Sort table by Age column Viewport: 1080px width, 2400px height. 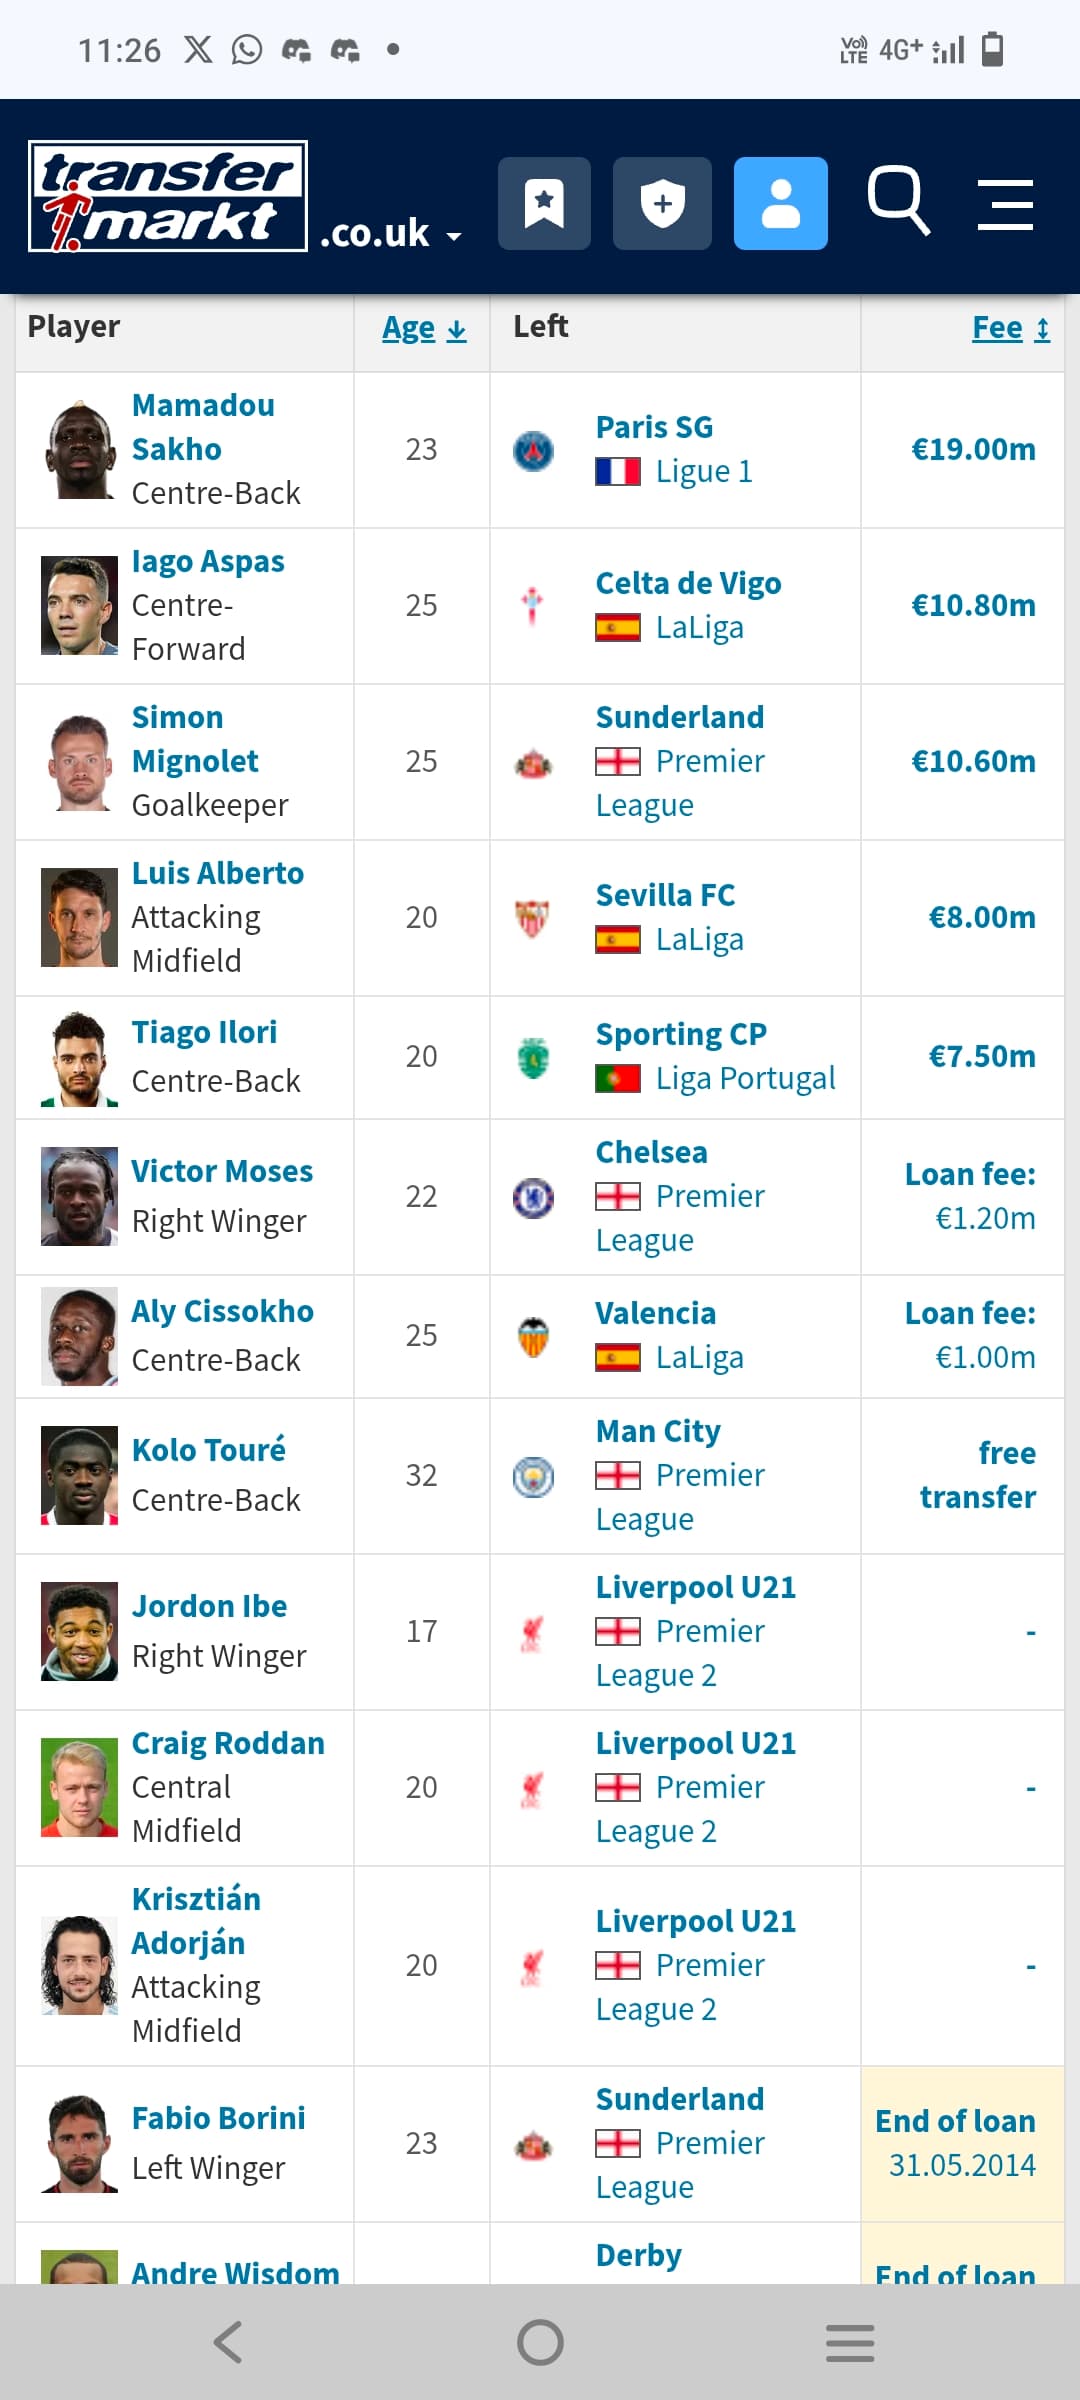click(423, 328)
